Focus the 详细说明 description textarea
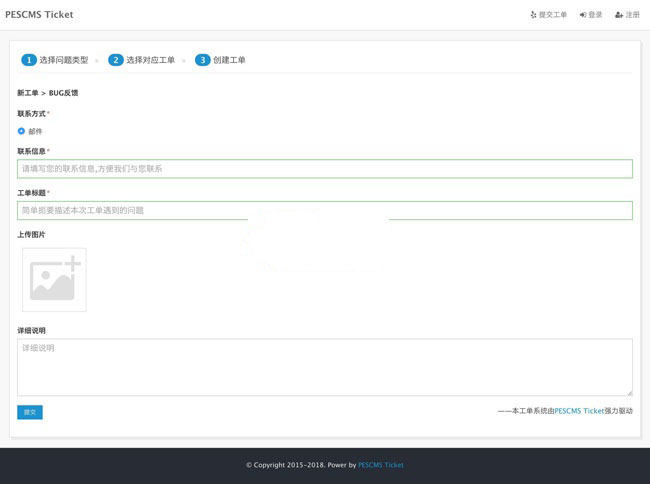Image resolution: width=650 pixels, height=484 pixels. pos(325,367)
